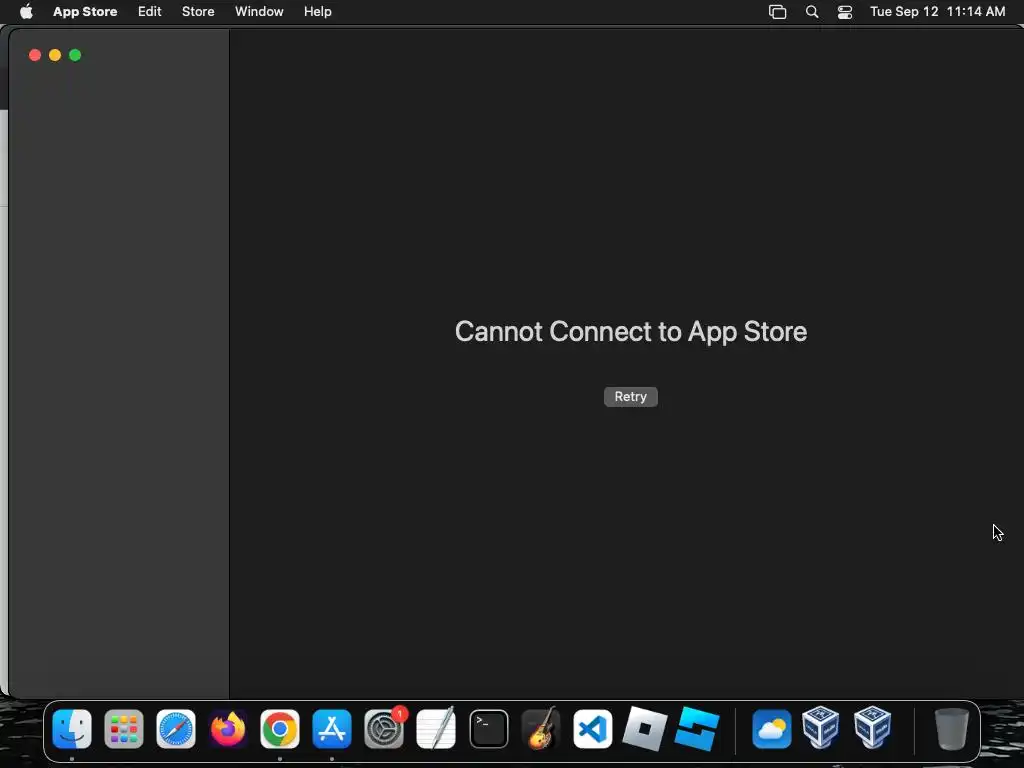1024x768 pixels.
Task: Launch Roblox from the Dock
Action: 645,729
